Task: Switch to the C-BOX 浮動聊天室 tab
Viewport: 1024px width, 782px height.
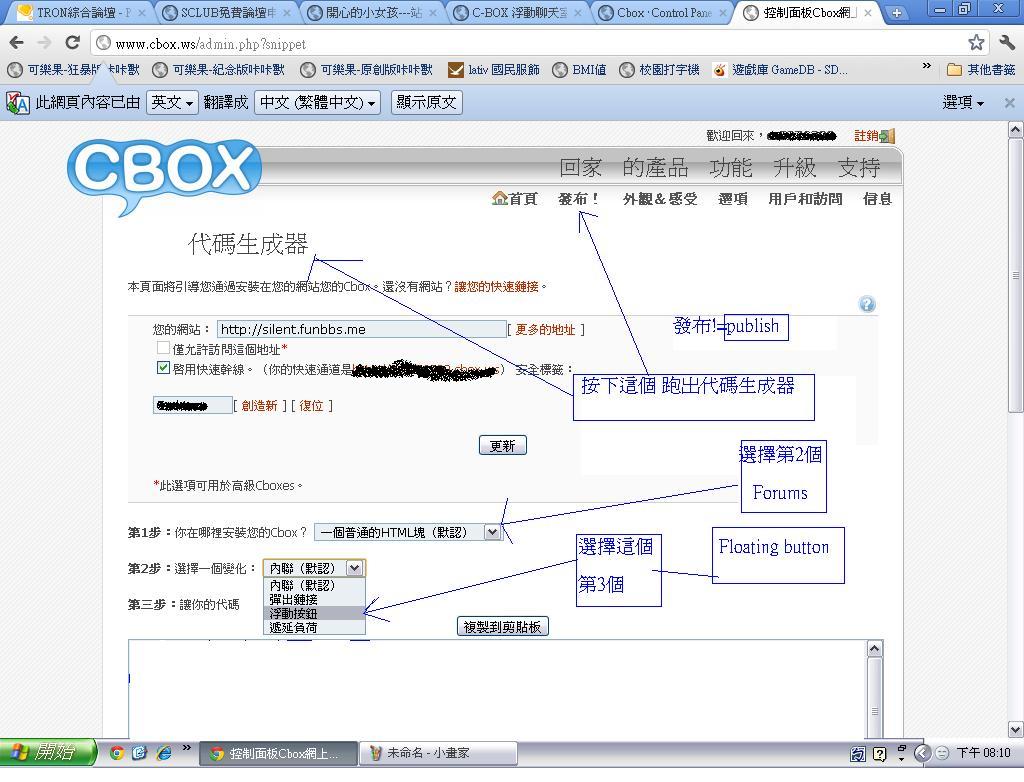Action: point(516,13)
